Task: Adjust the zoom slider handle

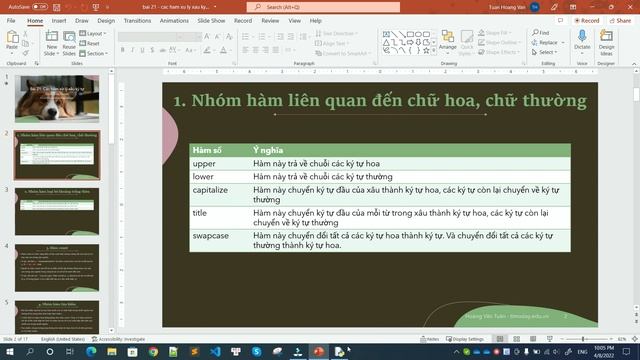Action: [583, 339]
